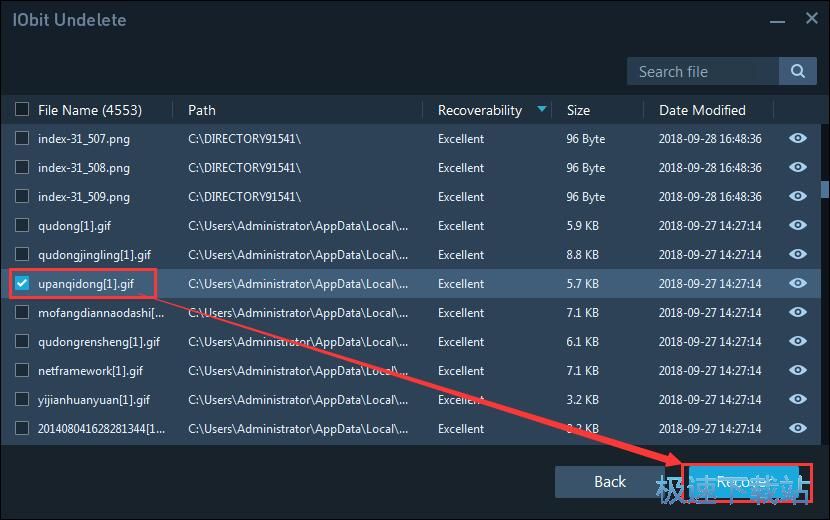Click eye icon for upanqidong[1].gif row
Image resolution: width=830 pixels, height=520 pixels.
798,284
